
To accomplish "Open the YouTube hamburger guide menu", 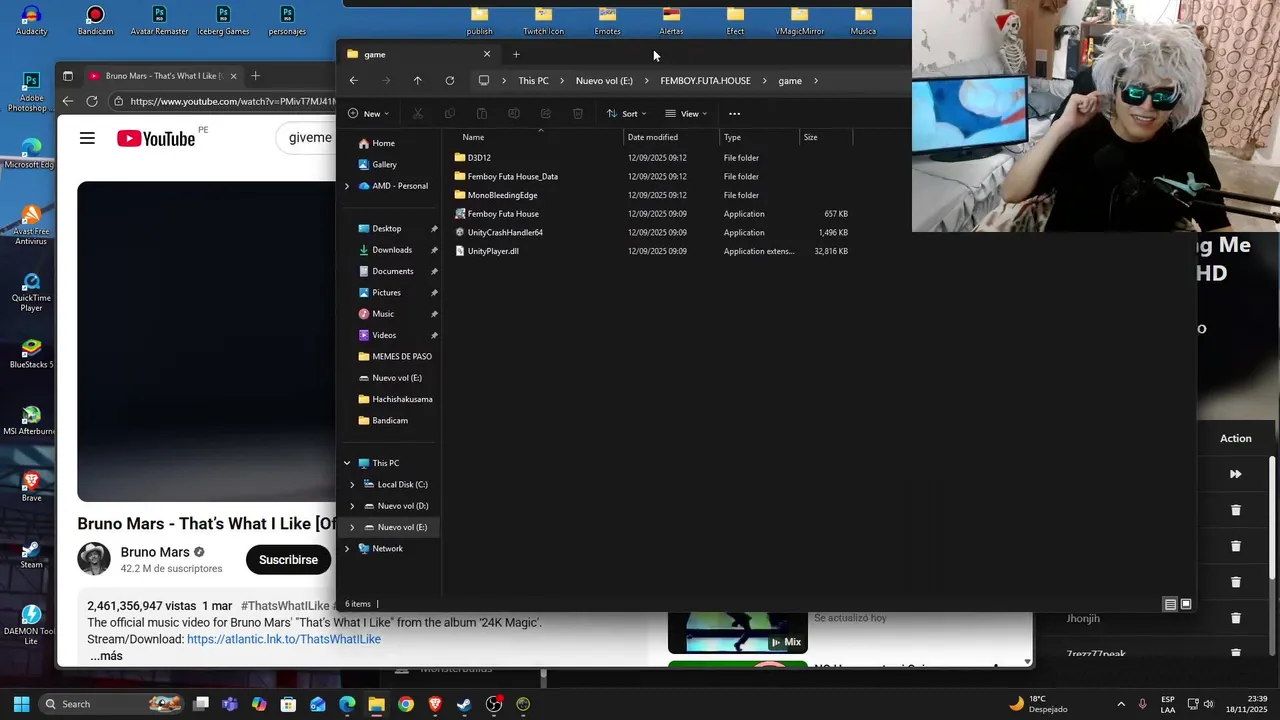I will [x=87, y=138].
